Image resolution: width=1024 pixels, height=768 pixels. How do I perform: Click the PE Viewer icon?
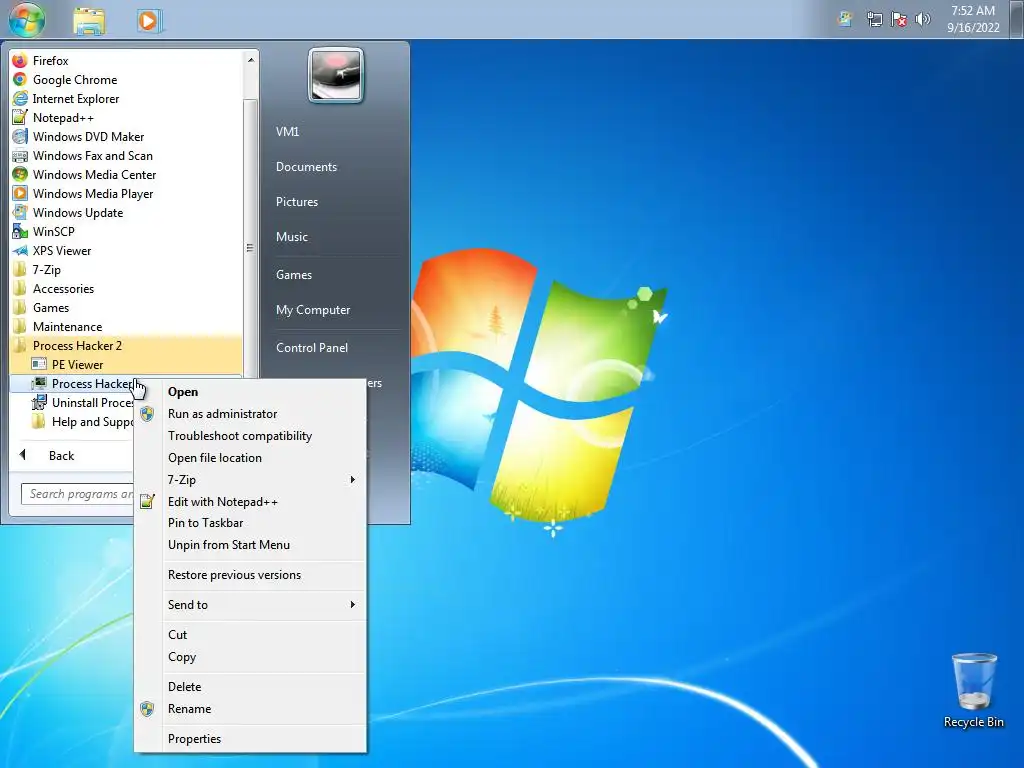coord(39,364)
